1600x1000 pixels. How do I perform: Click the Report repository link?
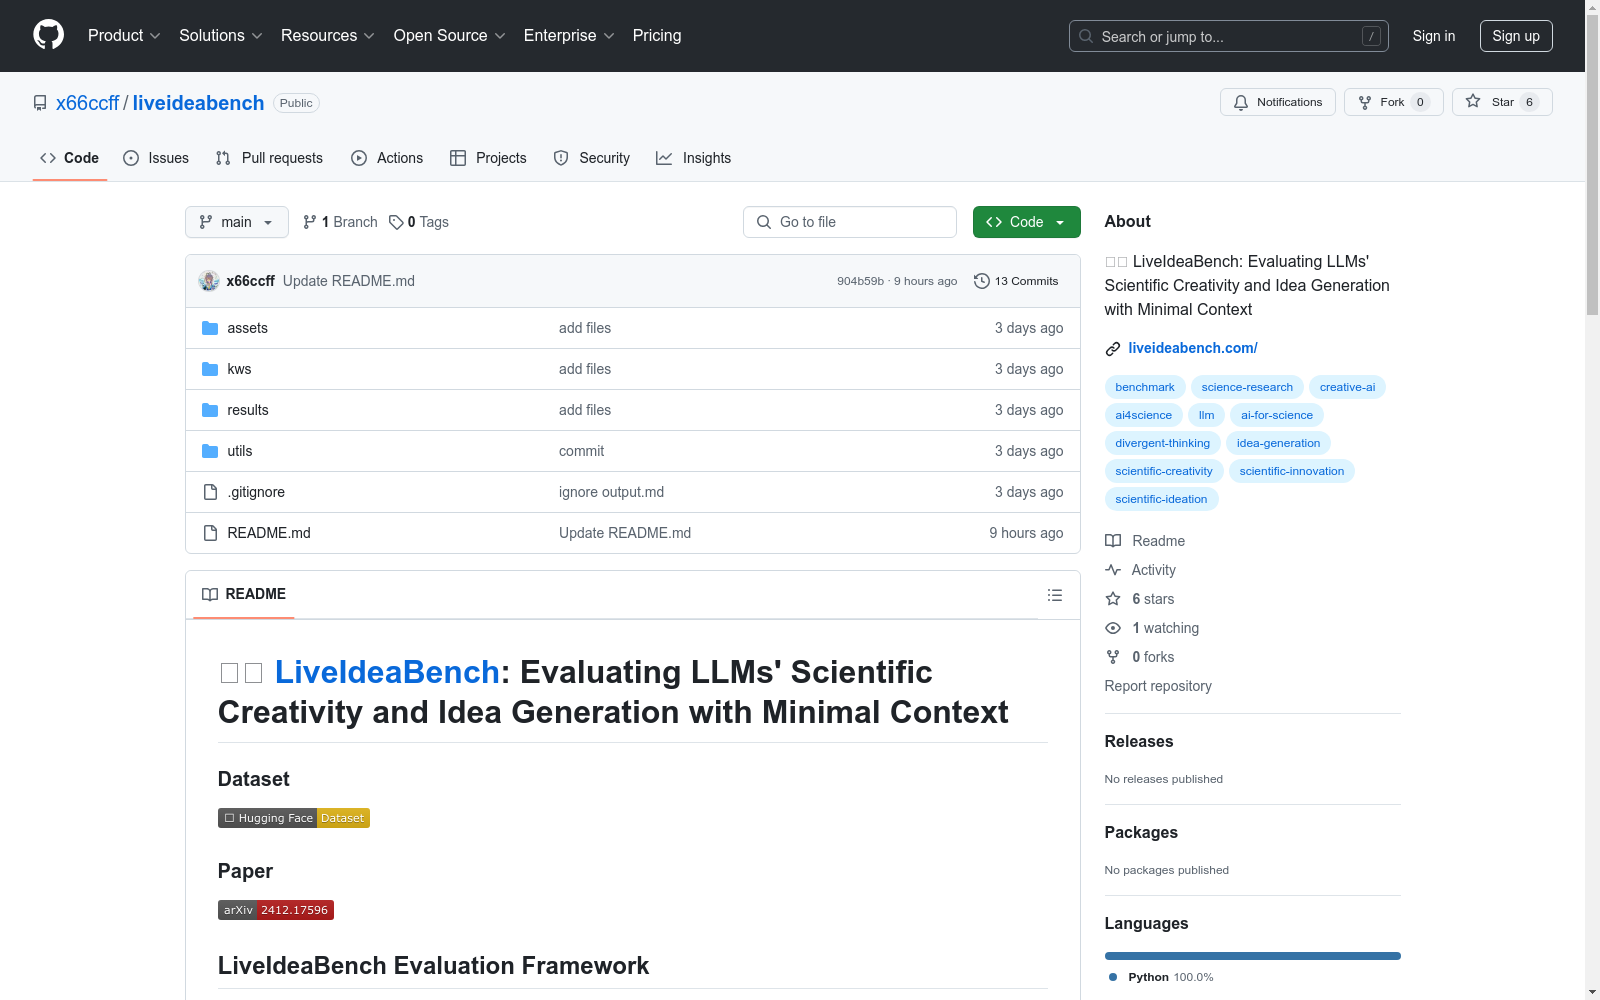tap(1158, 686)
